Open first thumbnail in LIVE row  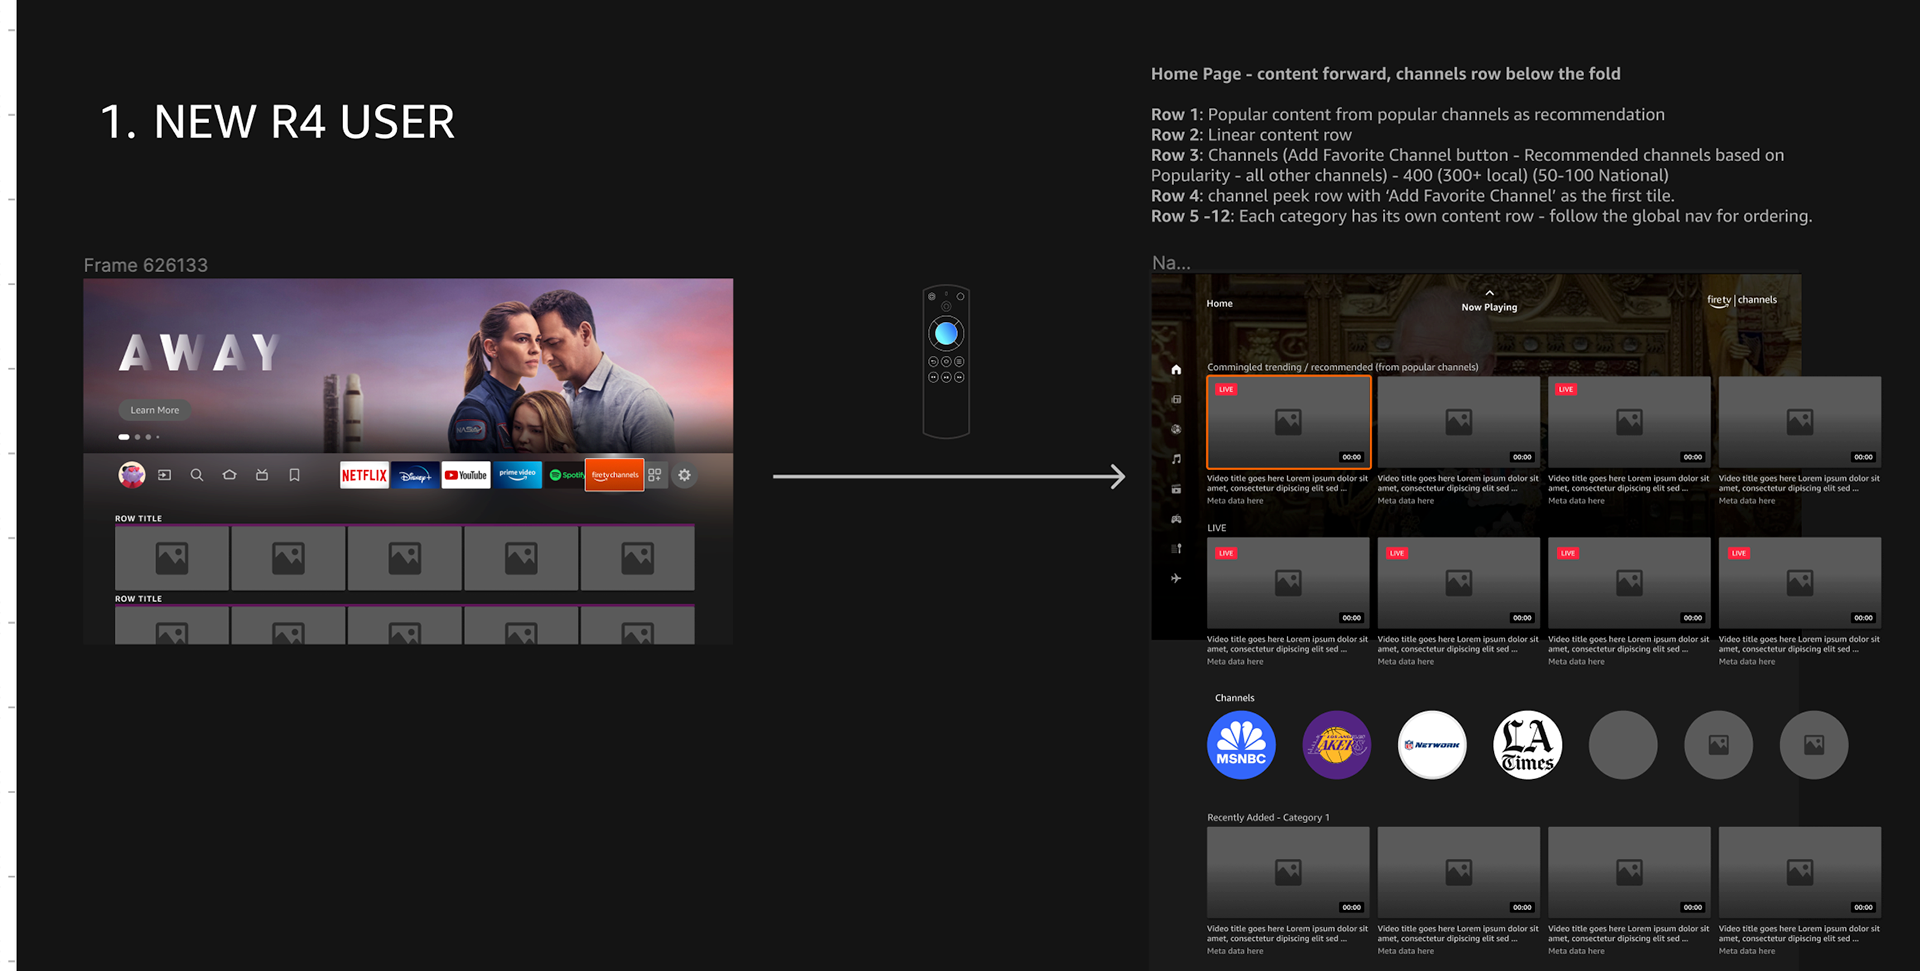coord(1289,583)
